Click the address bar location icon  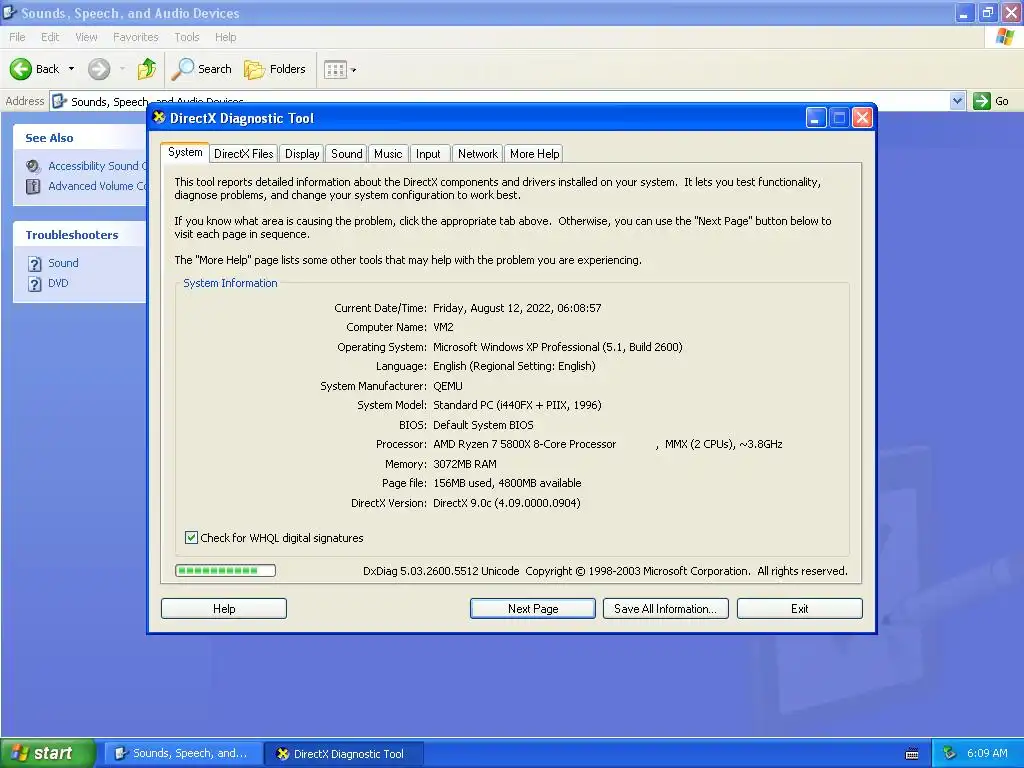[59, 101]
